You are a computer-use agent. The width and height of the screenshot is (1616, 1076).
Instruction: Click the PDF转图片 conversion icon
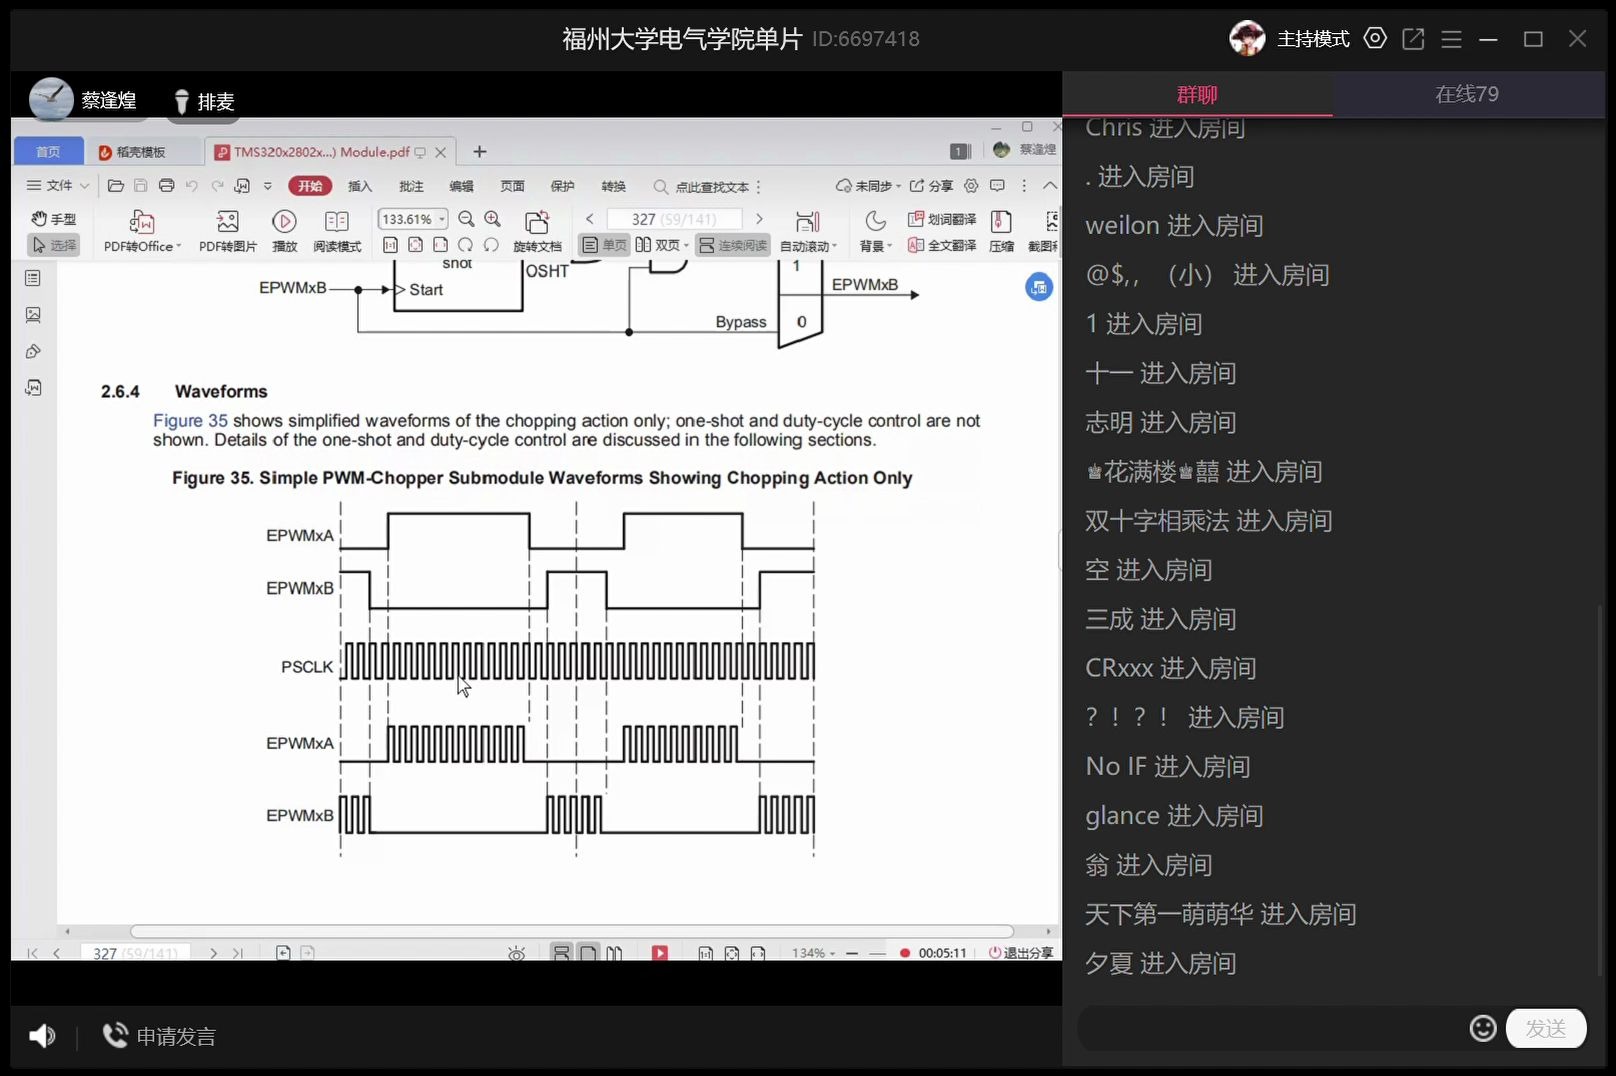(226, 230)
